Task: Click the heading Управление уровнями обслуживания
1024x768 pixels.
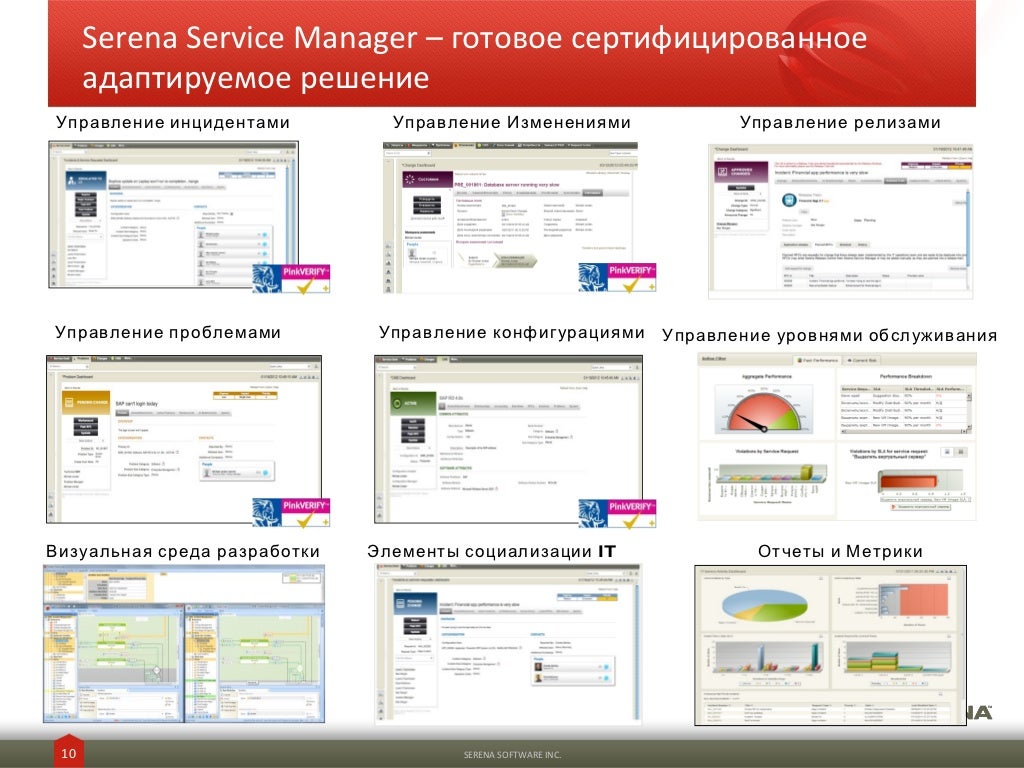Action: point(829,335)
